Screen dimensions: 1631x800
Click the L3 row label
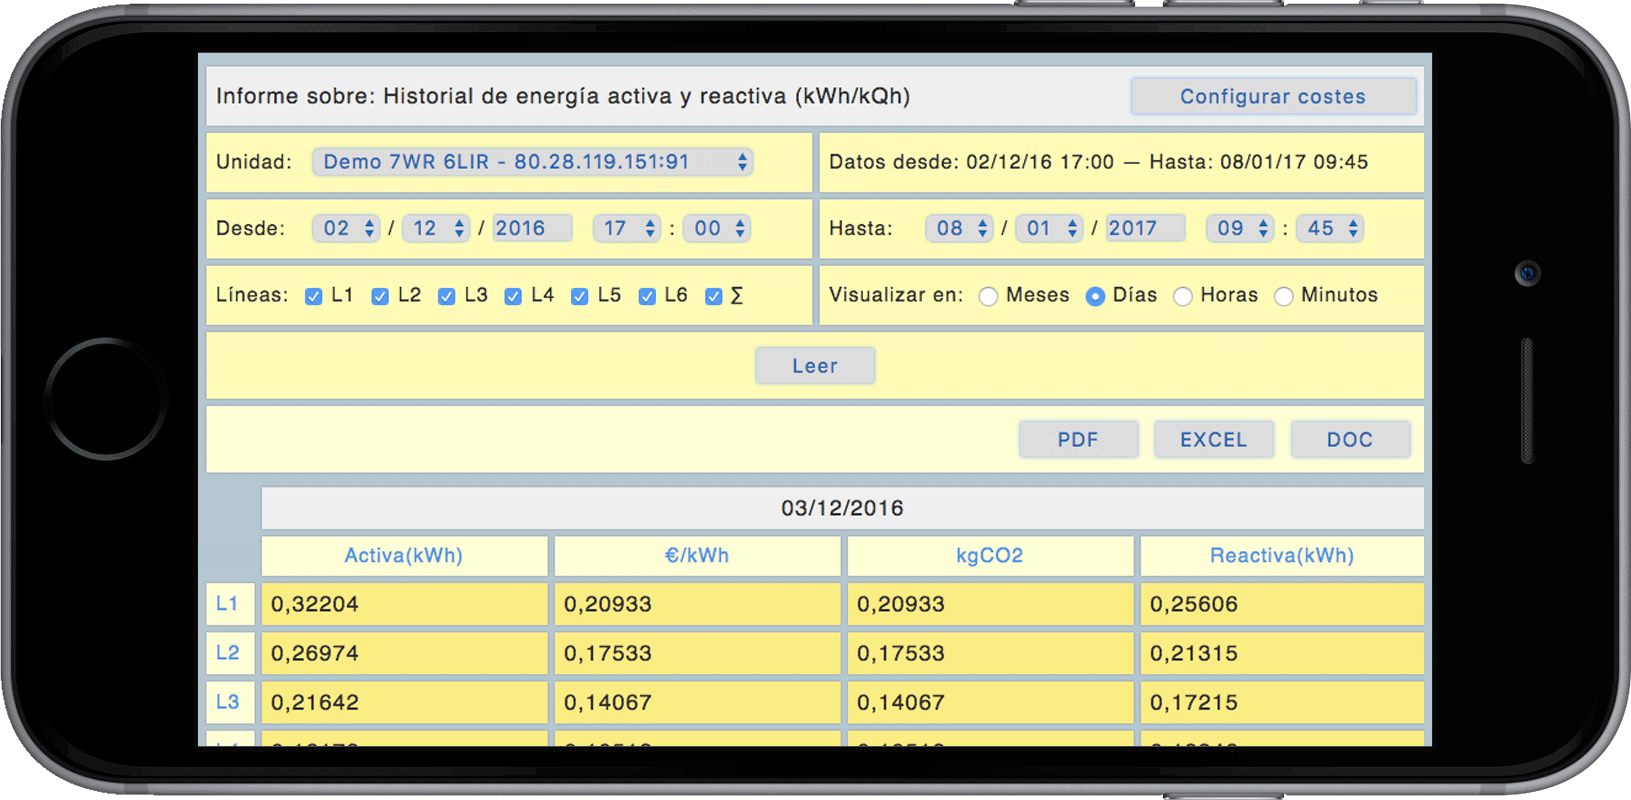point(229,702)
